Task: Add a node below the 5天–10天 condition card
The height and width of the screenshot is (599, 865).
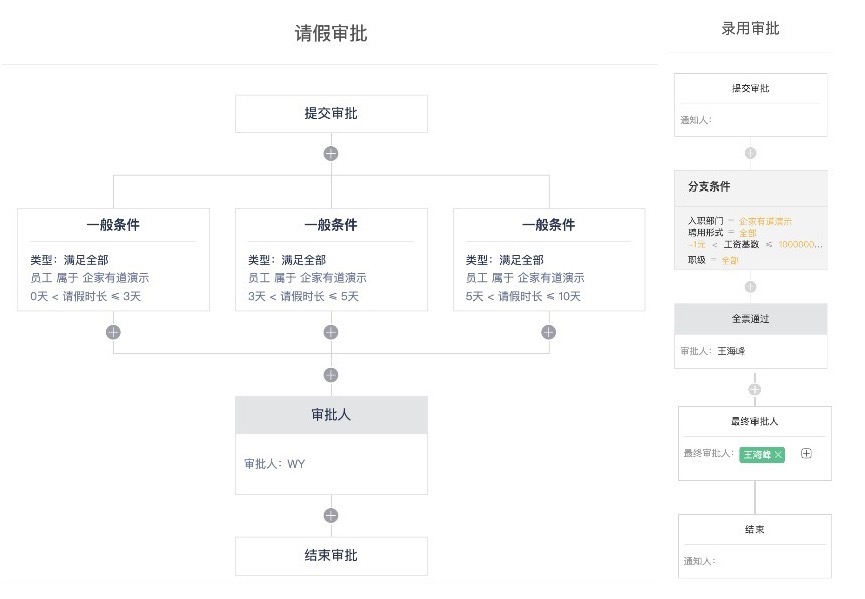Action: (x=548, y=332)
